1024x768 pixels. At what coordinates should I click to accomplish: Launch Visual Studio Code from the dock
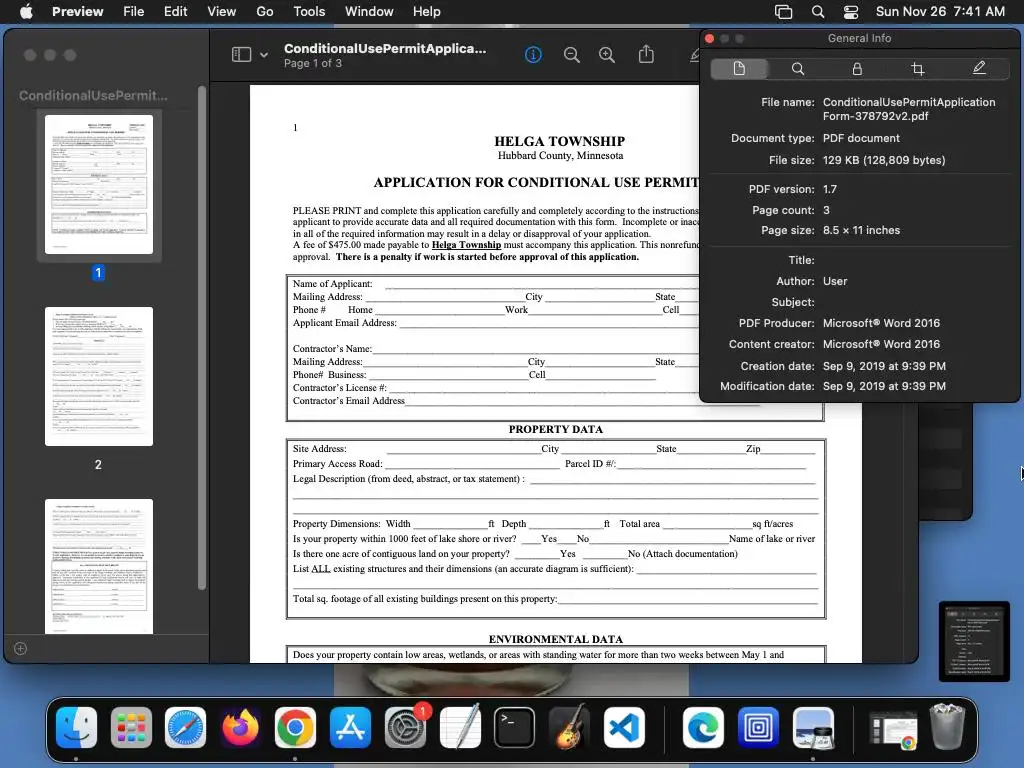(624, 727)
